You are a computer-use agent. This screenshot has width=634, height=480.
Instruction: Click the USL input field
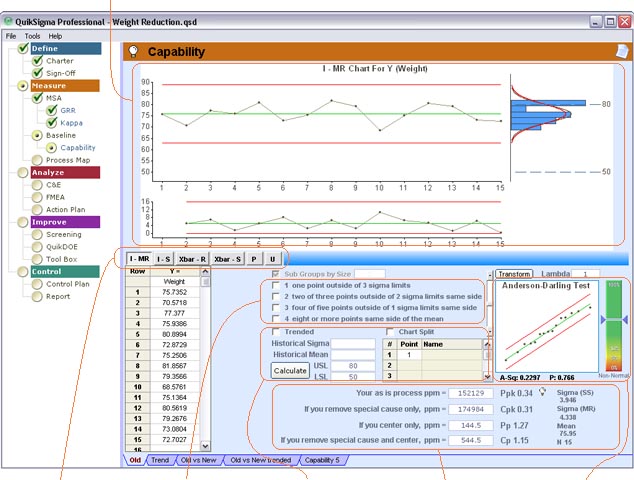point(353,366)
